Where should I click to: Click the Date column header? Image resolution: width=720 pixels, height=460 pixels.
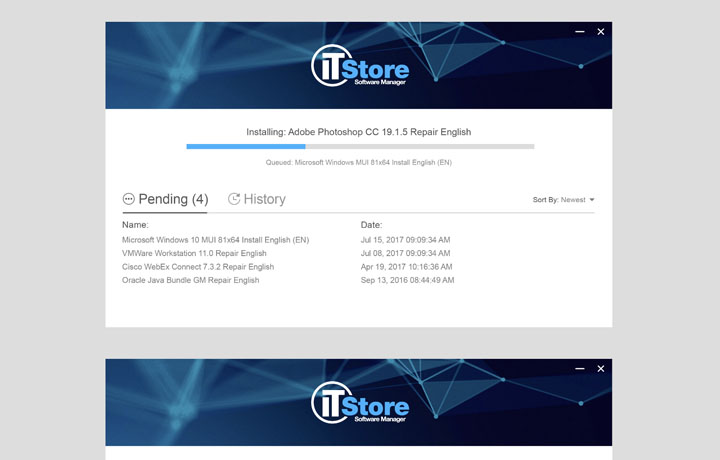click(x=371, y=225)
